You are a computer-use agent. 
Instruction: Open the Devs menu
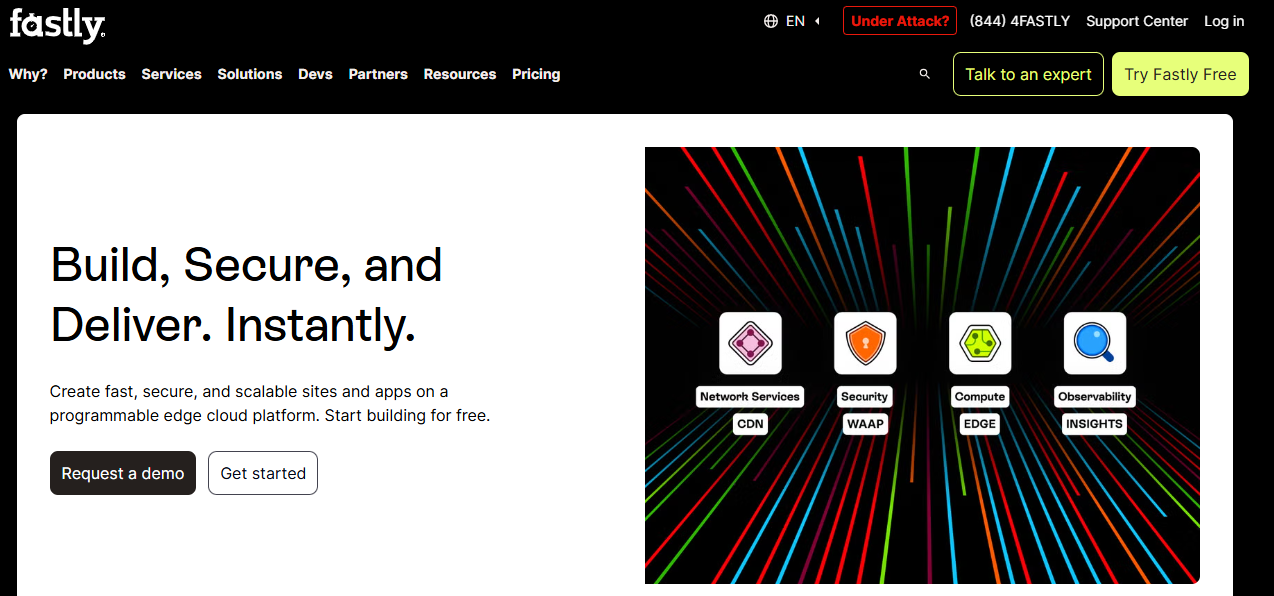[x=315, y=74]
